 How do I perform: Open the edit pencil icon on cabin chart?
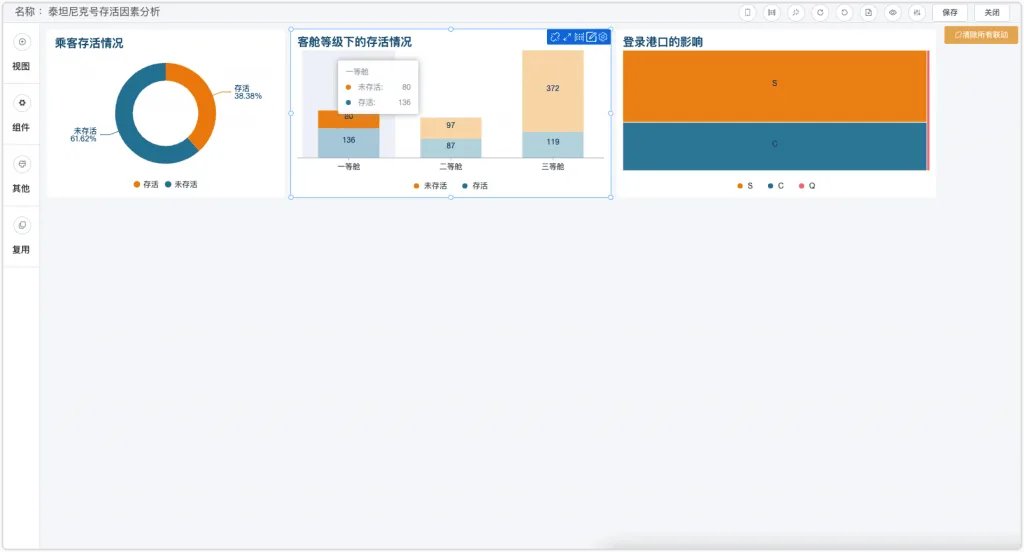(591, 37)
